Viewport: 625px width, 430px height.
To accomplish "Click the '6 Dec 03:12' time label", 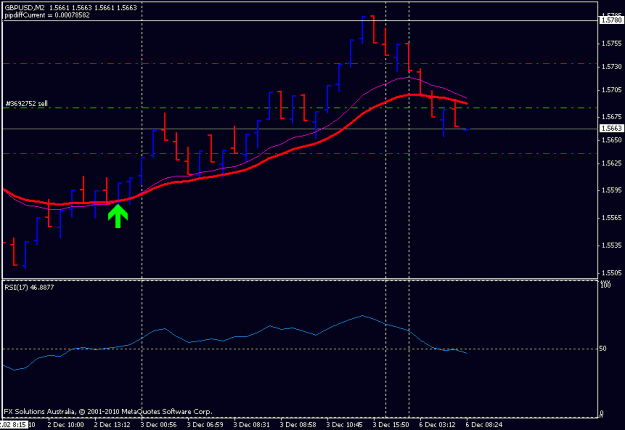I will 437,425.
